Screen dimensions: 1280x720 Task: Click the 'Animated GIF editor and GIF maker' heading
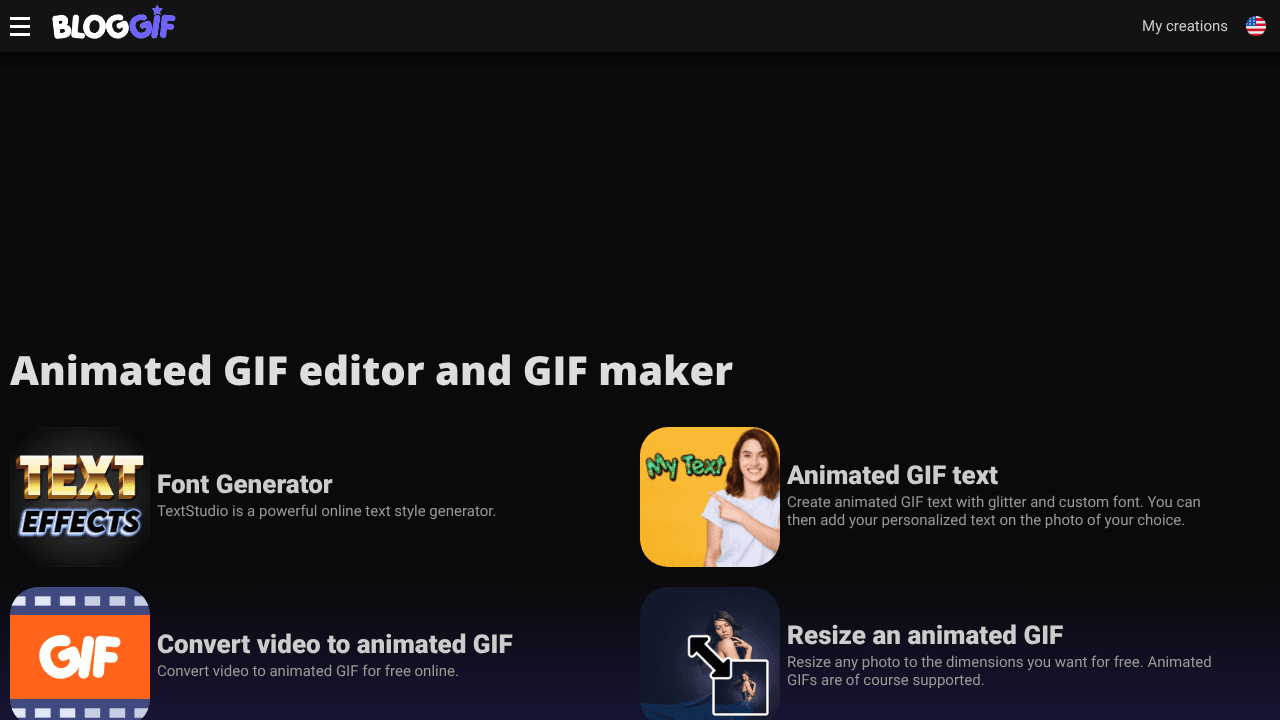click(371, 371)
